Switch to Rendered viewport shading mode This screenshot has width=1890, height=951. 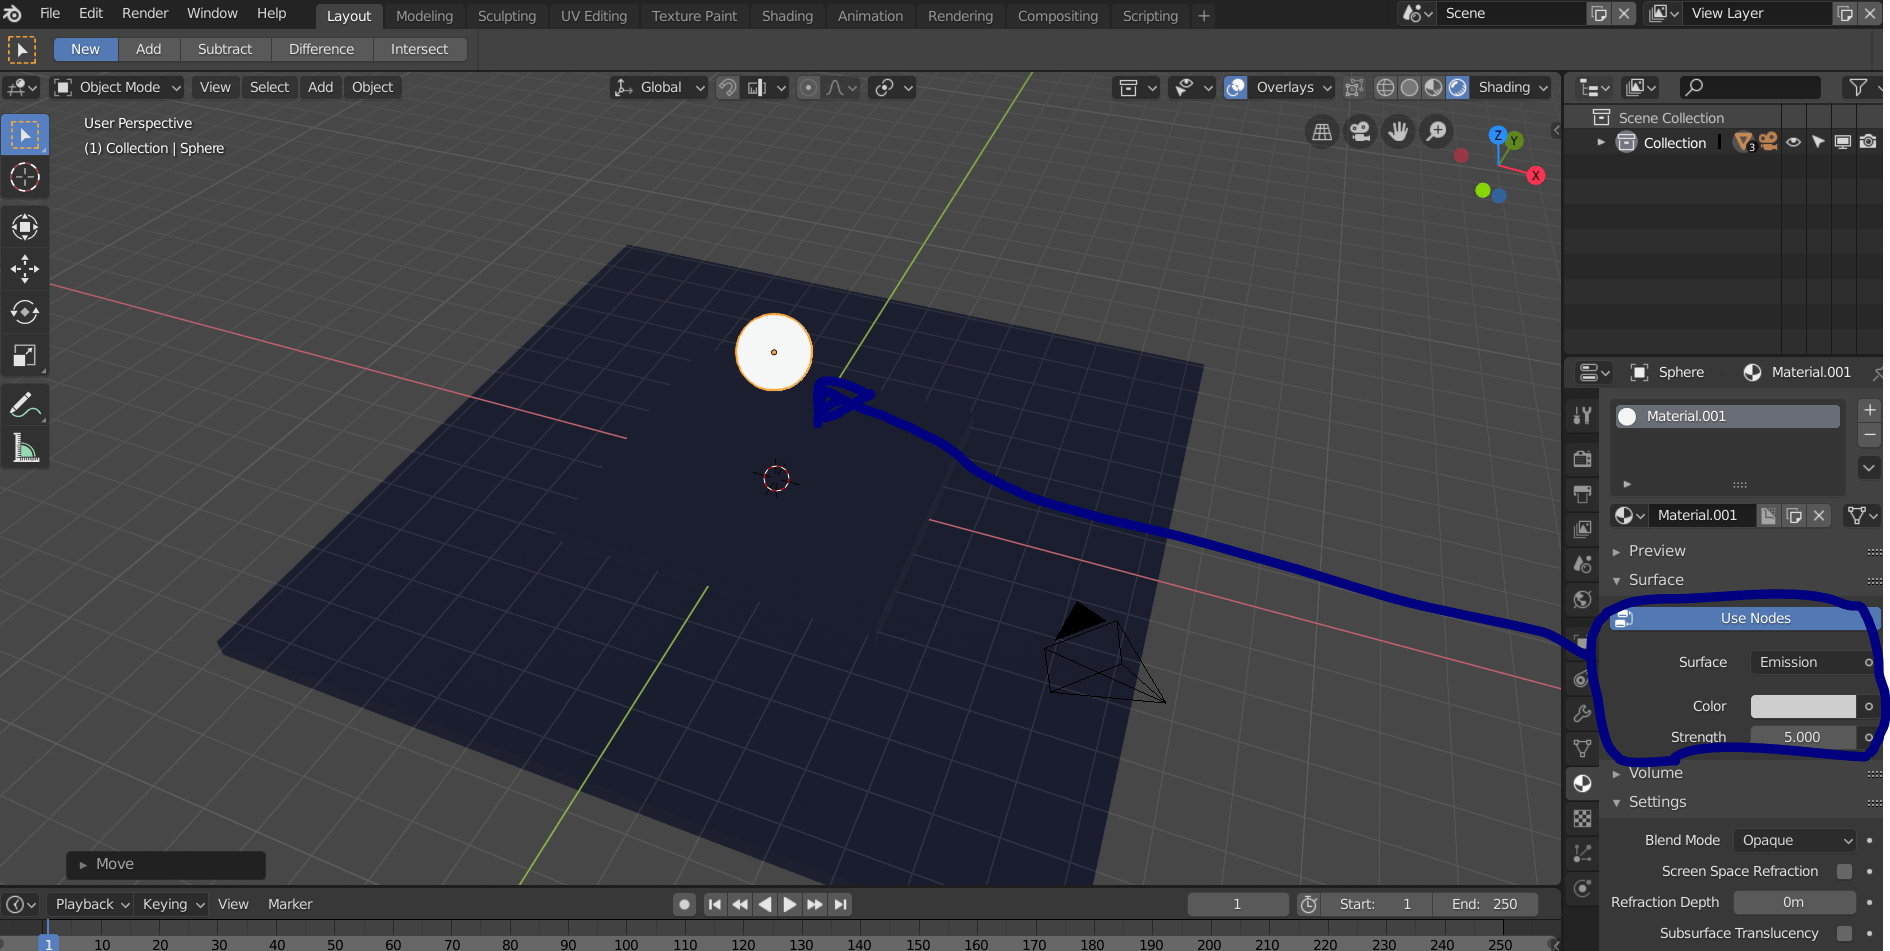point(1456,87)
